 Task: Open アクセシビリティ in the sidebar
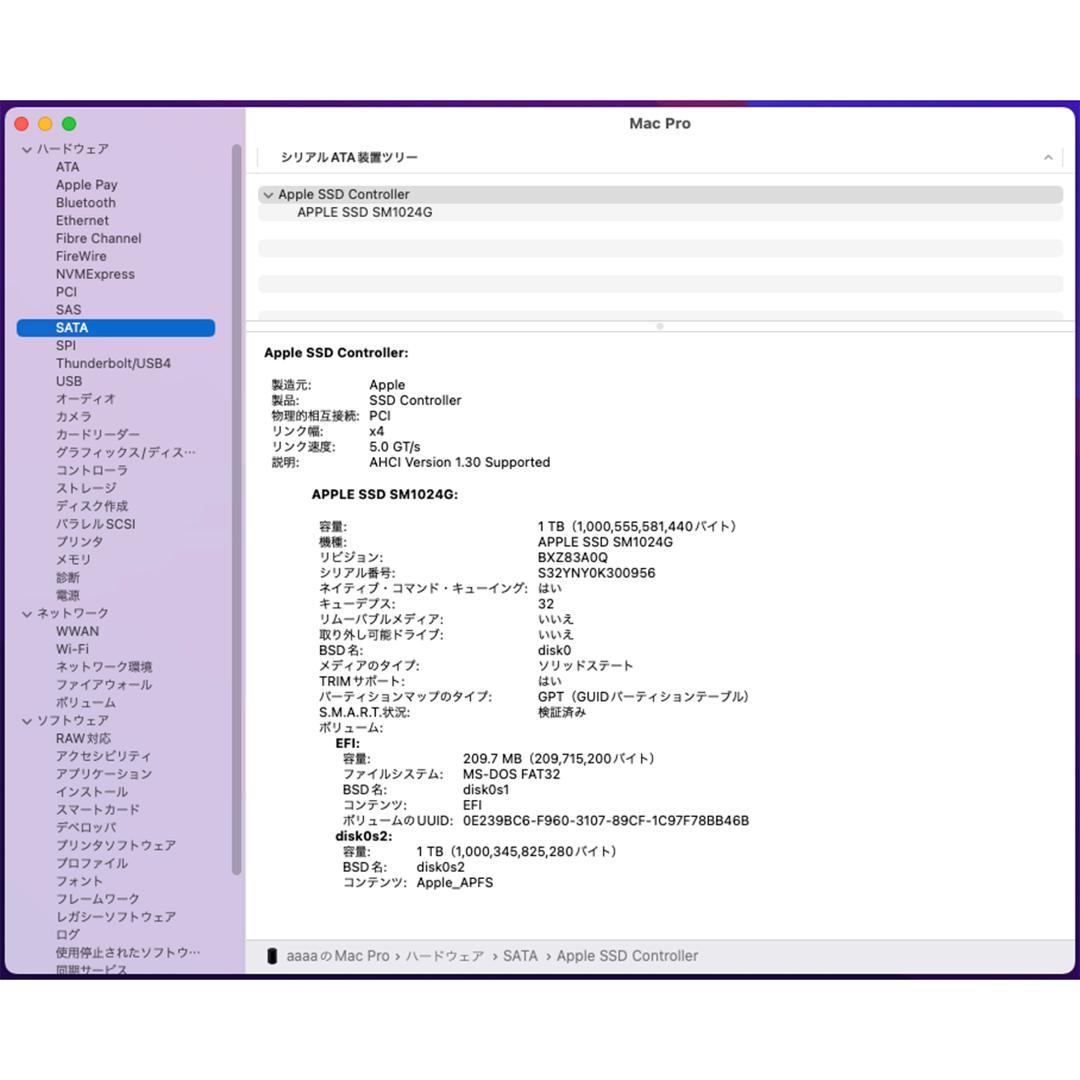pos(103,756)
